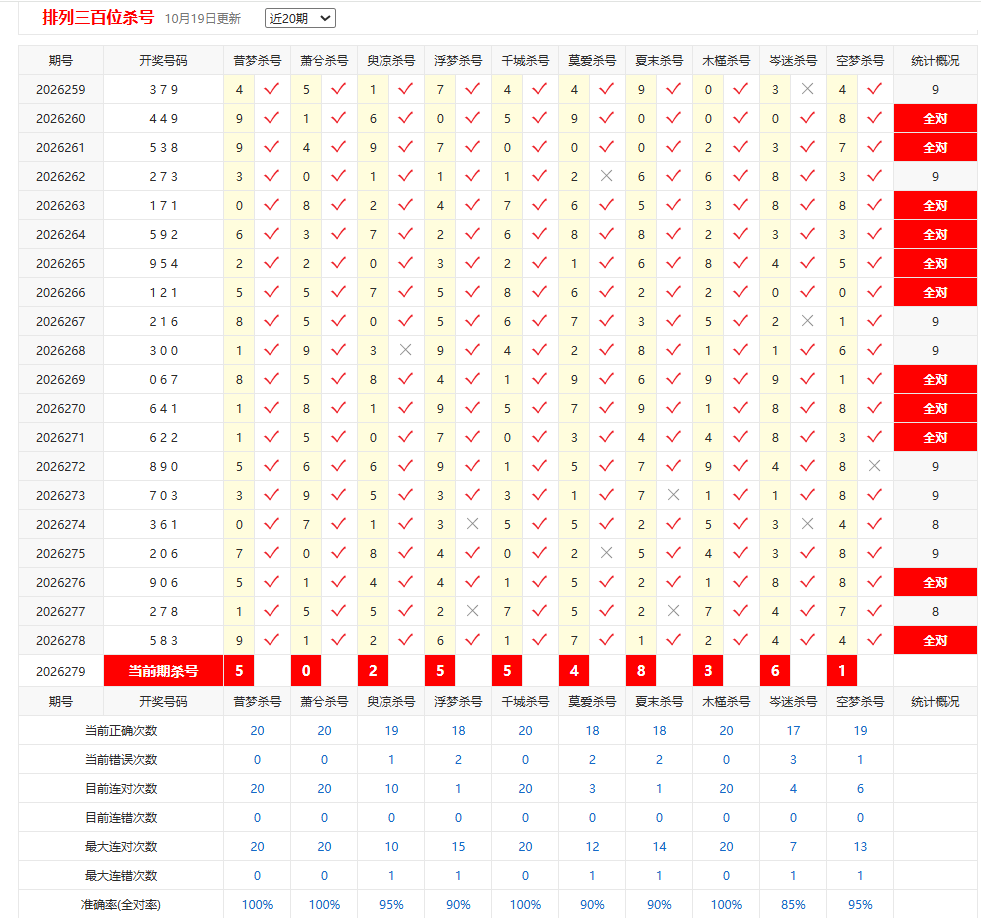Click the 浮梦杀号 X mark in row 2026277
Viewport: 981px width, 918px height.
click(472, 611)
